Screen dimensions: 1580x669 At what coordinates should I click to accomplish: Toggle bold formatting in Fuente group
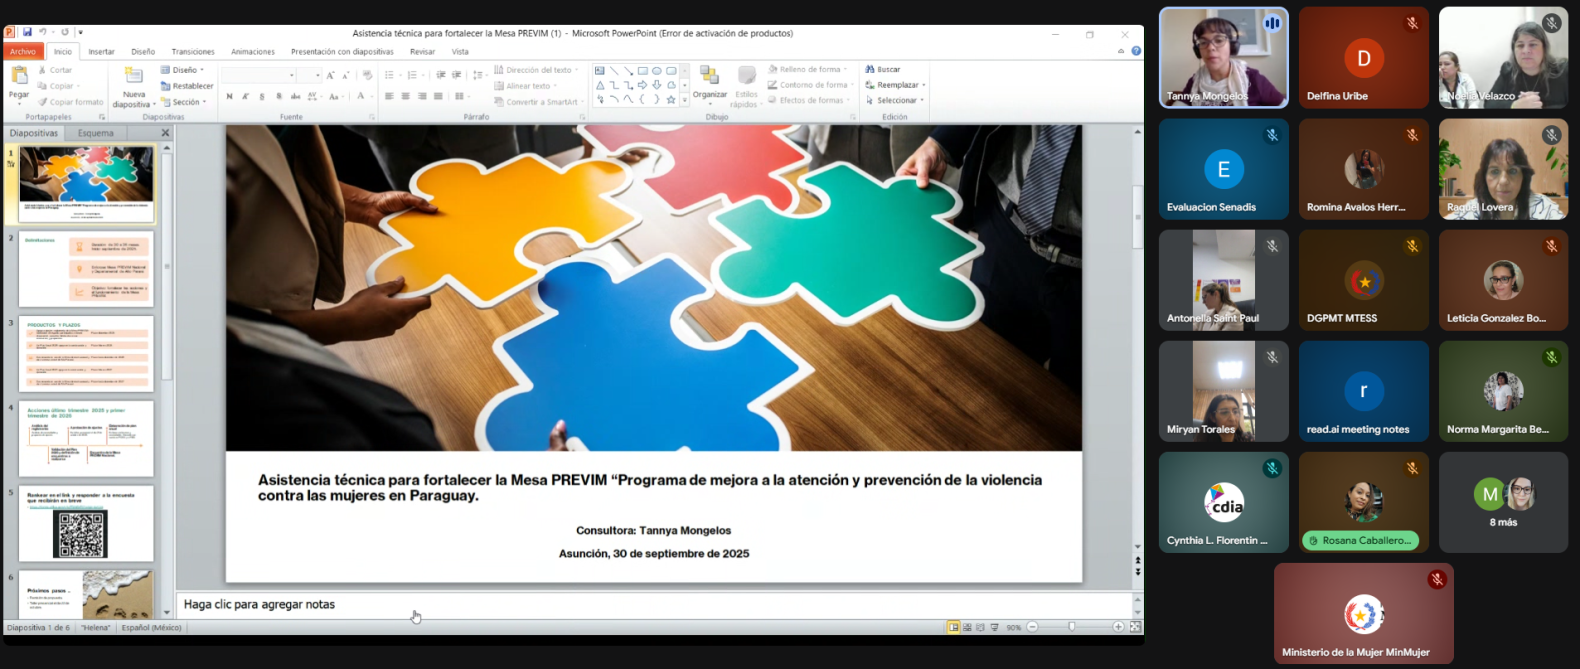pyautogui.click(x=229, y=97)
